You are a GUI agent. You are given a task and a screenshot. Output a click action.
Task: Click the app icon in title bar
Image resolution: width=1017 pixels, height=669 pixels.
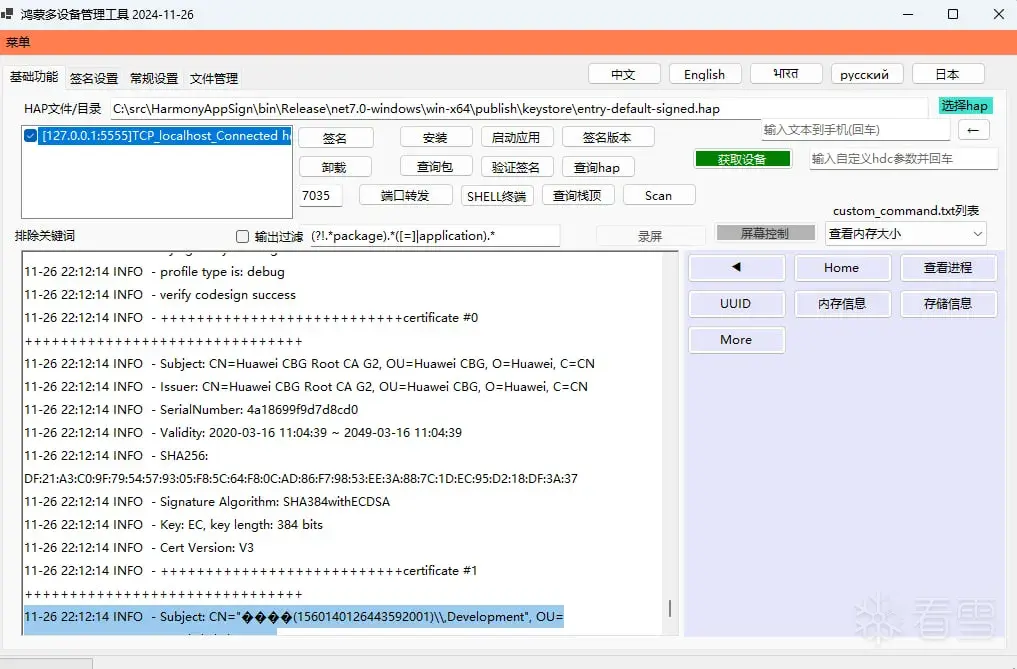[7, 14]
